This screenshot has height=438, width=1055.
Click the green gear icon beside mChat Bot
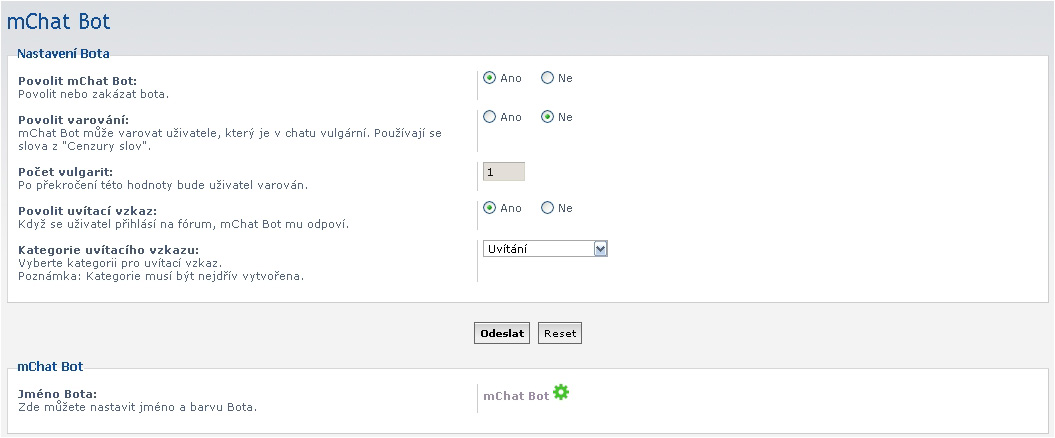560,392
